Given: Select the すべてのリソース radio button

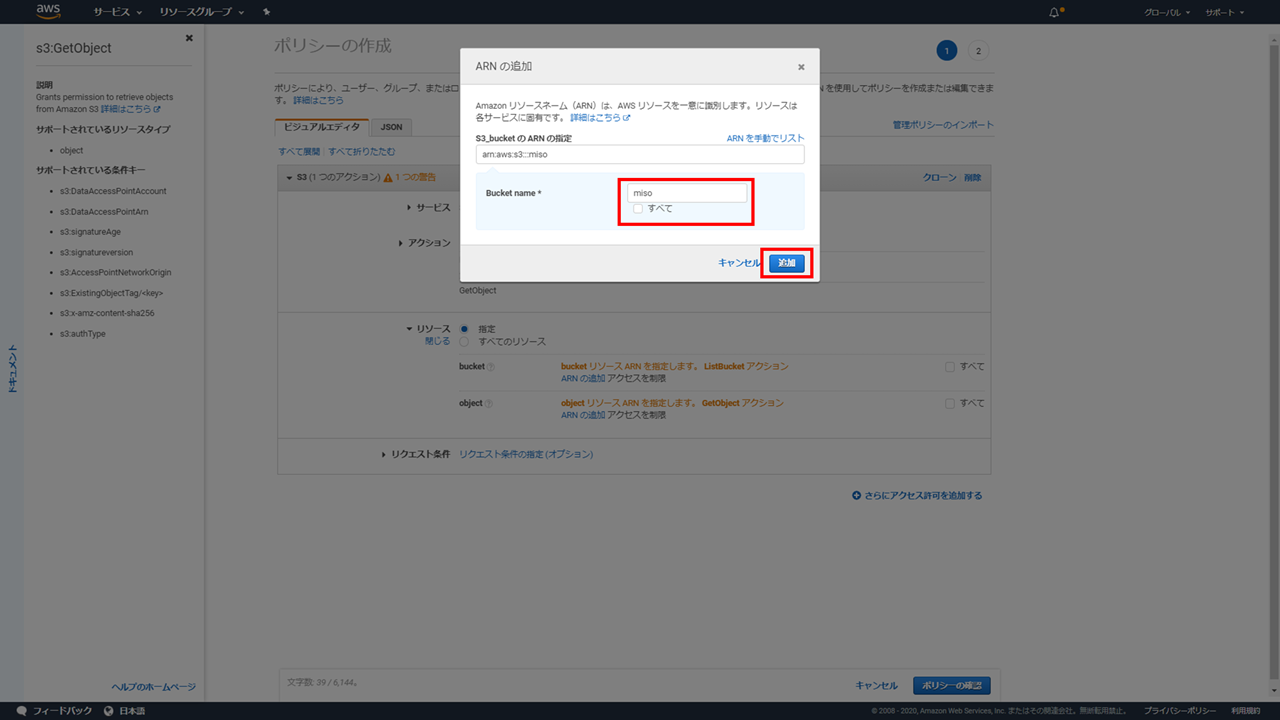Looking at the screenshot, I should pos(464,342).
